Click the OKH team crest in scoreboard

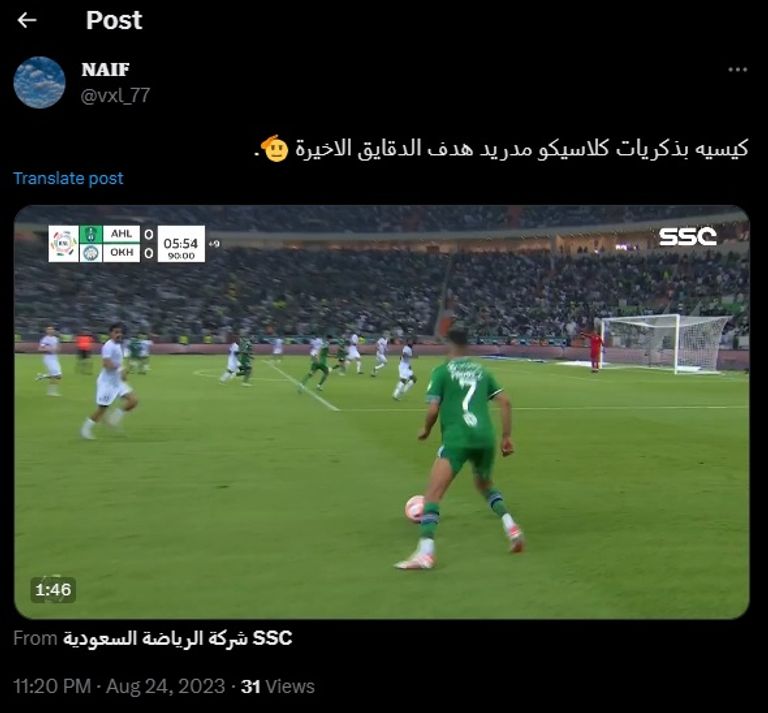coord(91,253)
